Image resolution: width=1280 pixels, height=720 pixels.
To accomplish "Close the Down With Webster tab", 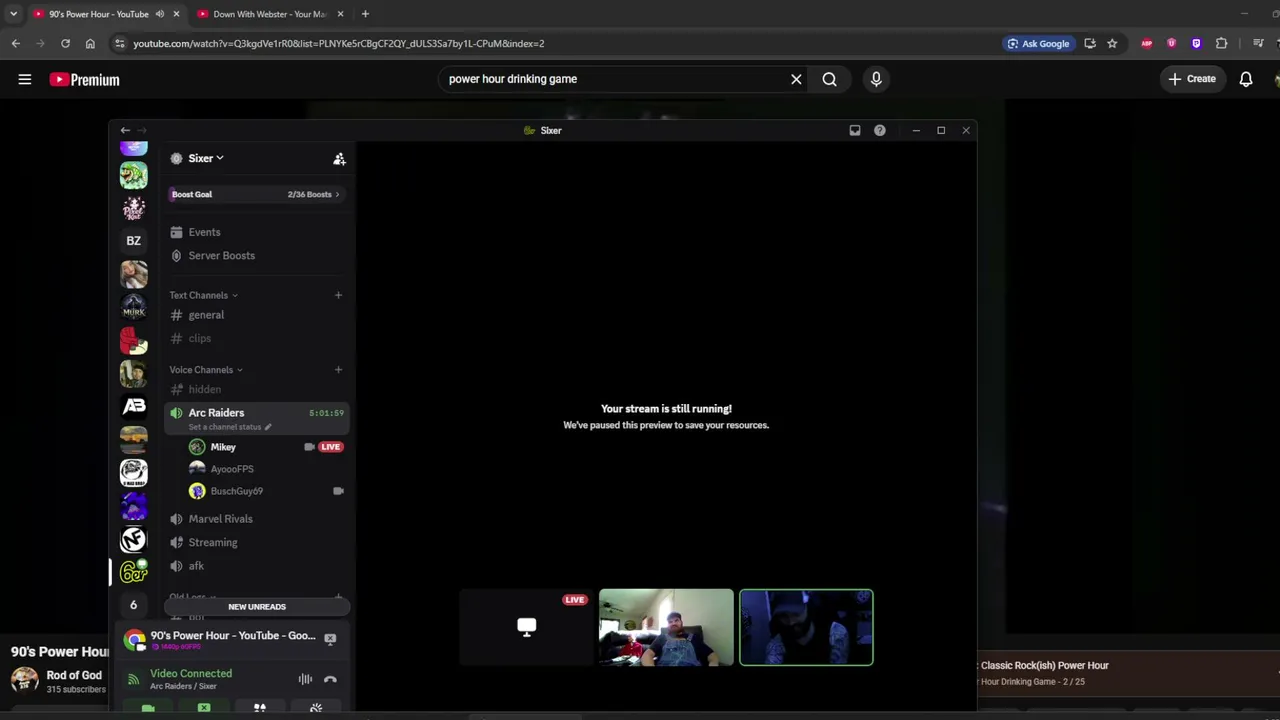I will point(340,14).
